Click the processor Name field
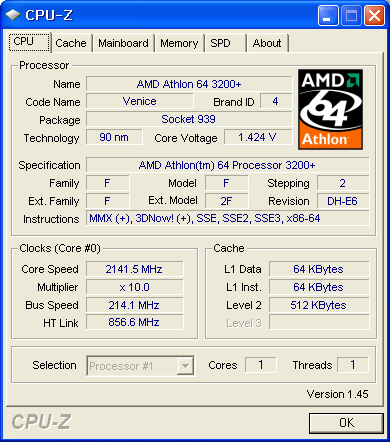 189,84
